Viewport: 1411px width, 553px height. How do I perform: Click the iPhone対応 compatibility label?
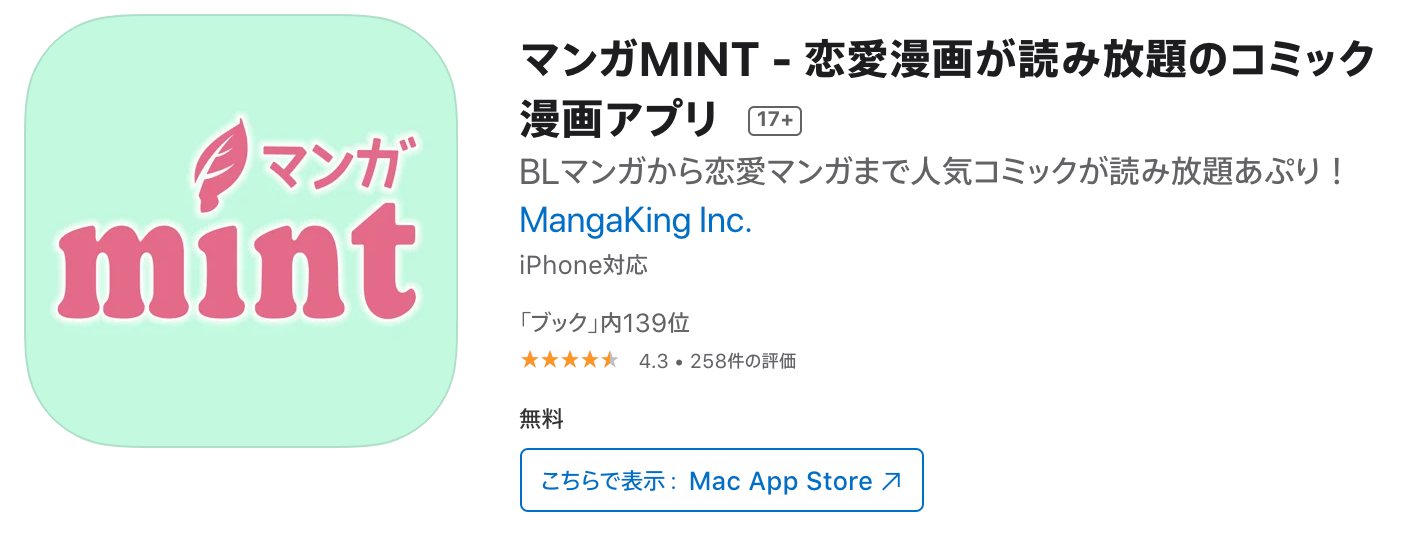(x=583, y=265)
